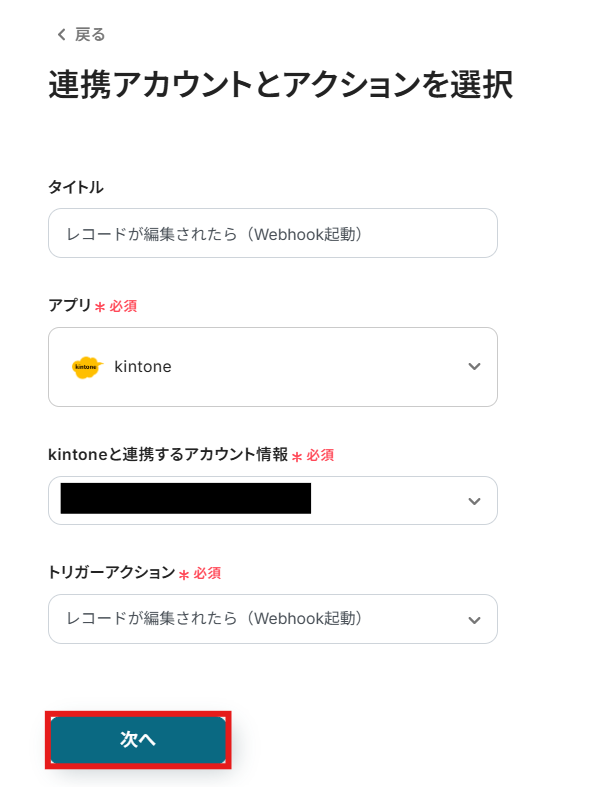Click the redacted account selection box
The width and height of the screenshot is (601, 787).
(186, 498)
